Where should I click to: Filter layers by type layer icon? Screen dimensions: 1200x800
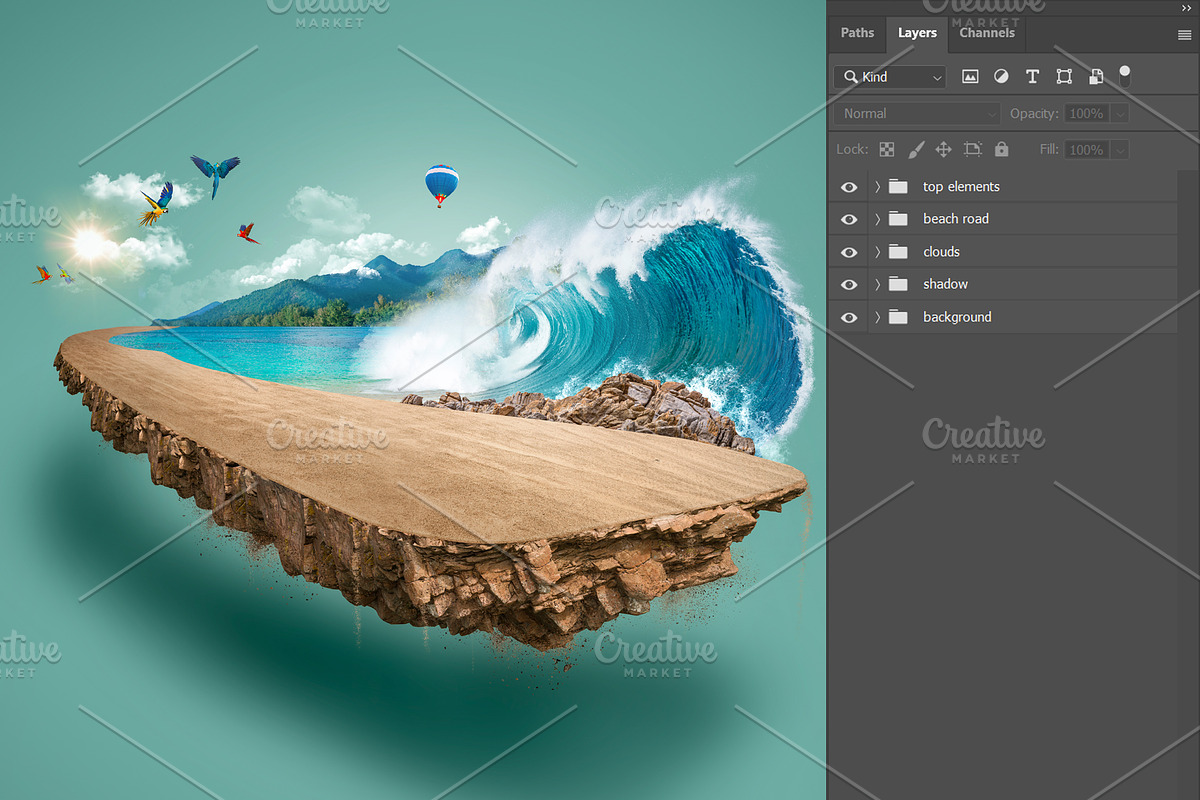pyautogui.click(x=1033, y=77)
